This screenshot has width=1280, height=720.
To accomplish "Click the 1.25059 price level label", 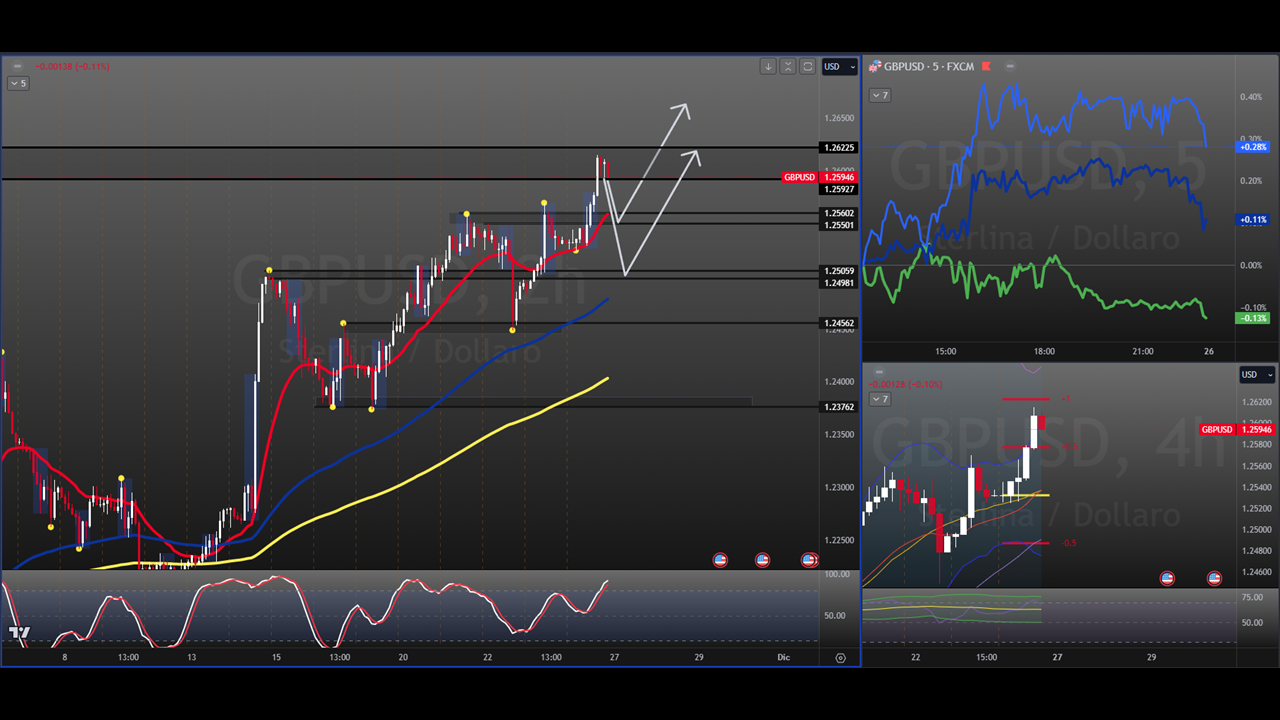I will pyautogui.click(x=839, y=271).
